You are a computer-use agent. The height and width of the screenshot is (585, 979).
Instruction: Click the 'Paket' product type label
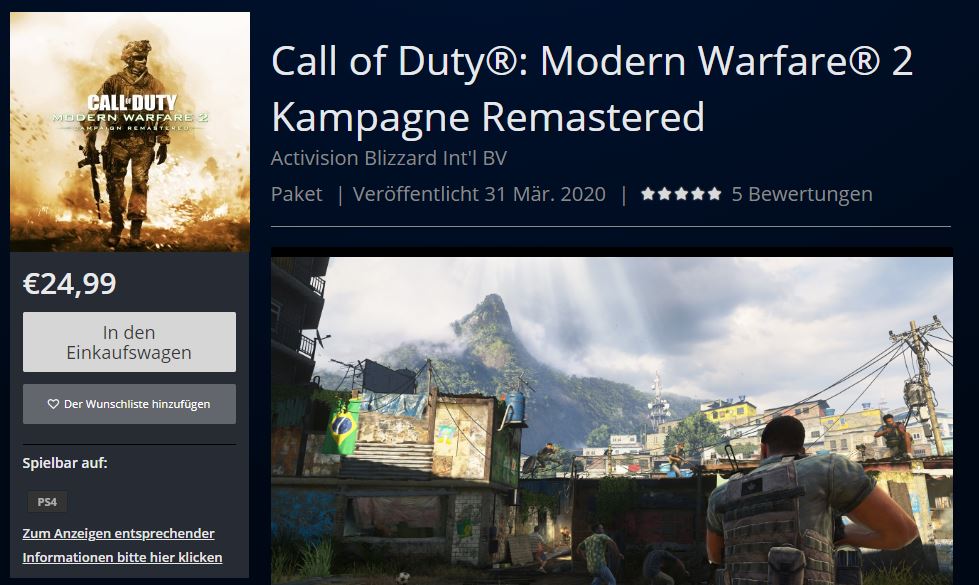[297, 194]
